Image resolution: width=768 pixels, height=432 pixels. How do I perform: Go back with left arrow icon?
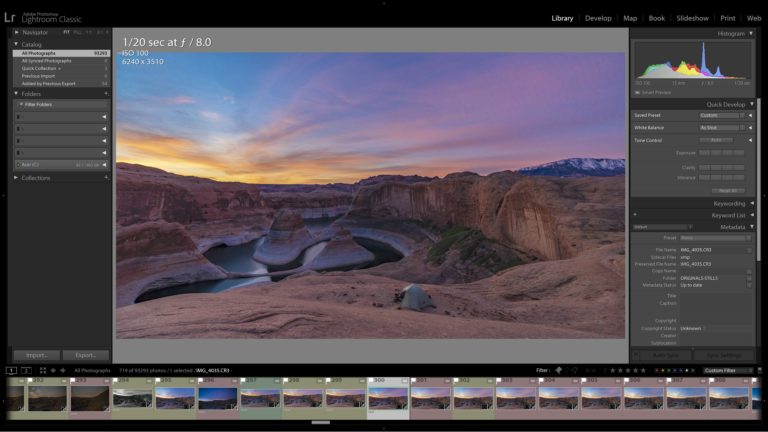pos(53,370)
